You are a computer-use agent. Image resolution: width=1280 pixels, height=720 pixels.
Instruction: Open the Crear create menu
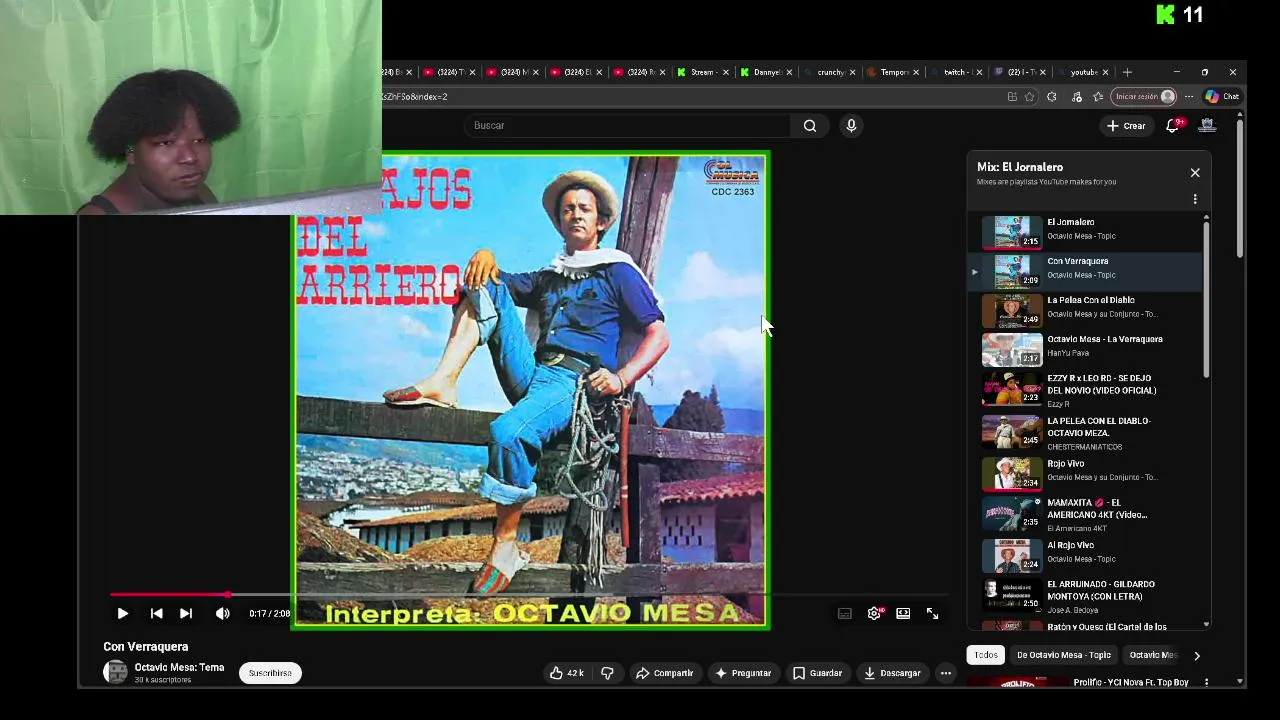coord(1126,125)
